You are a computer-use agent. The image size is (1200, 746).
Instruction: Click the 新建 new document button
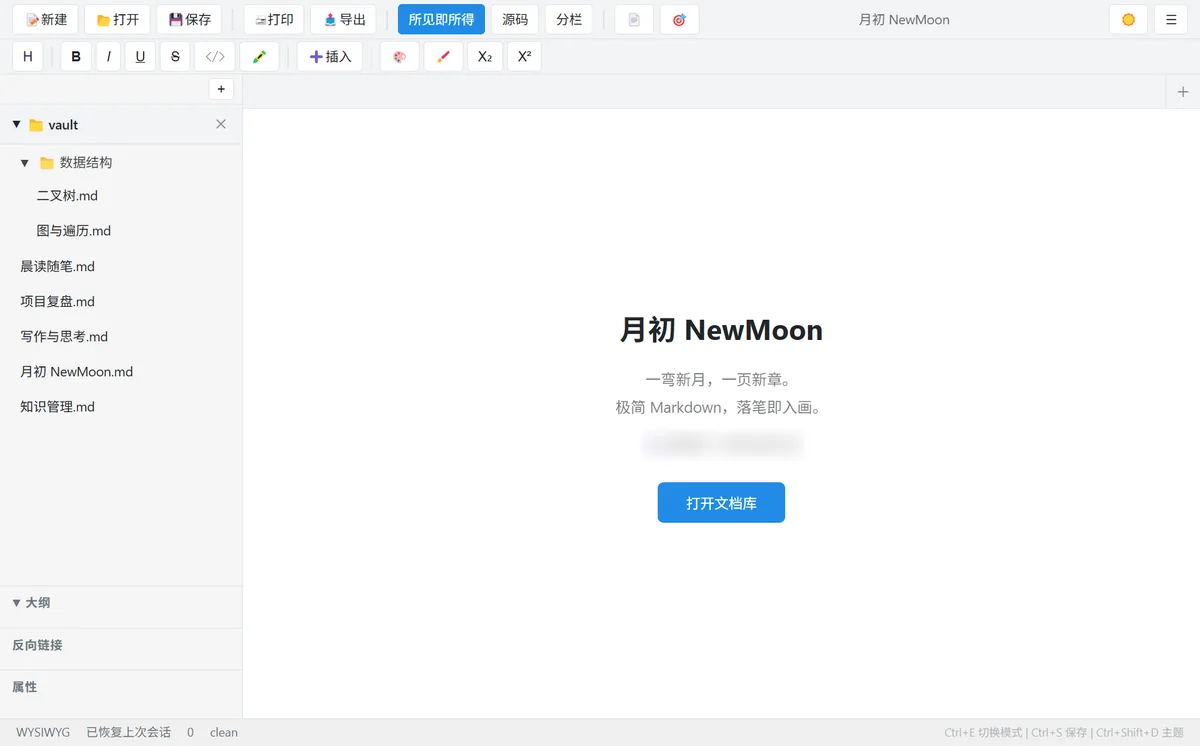pos(45,19)
